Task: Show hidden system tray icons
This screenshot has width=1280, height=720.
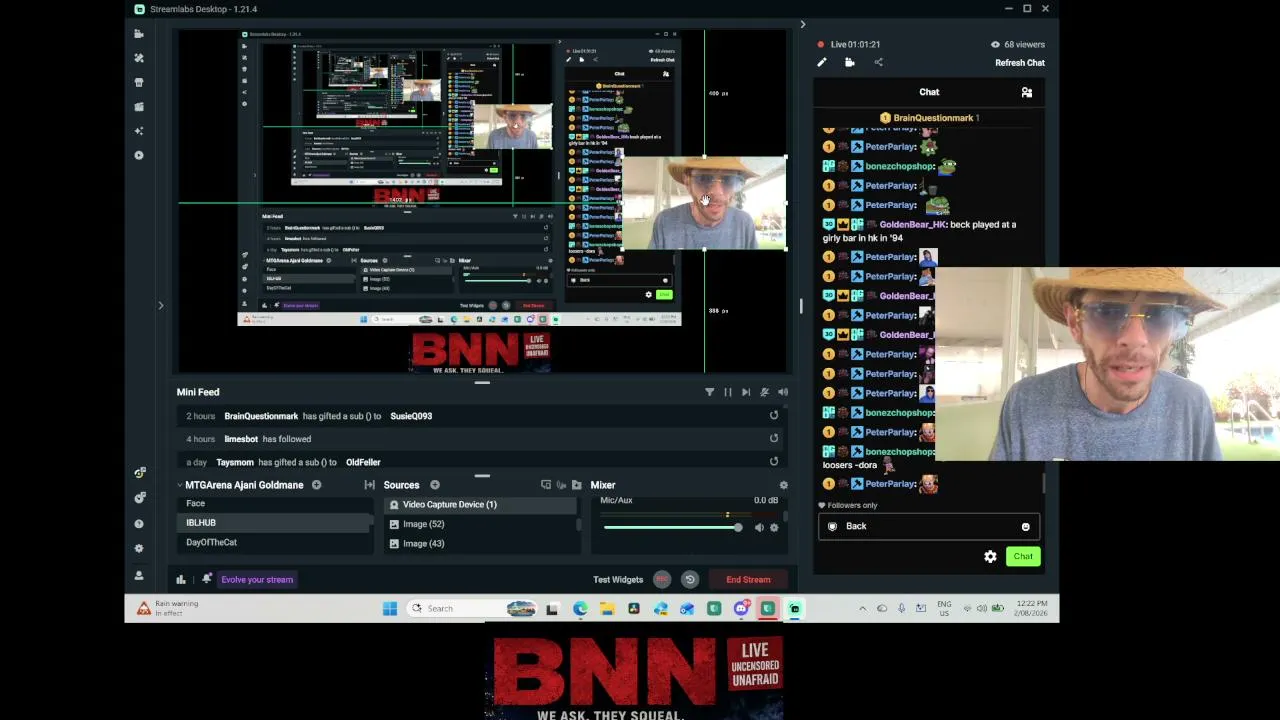Action: [x=862, y=608]
